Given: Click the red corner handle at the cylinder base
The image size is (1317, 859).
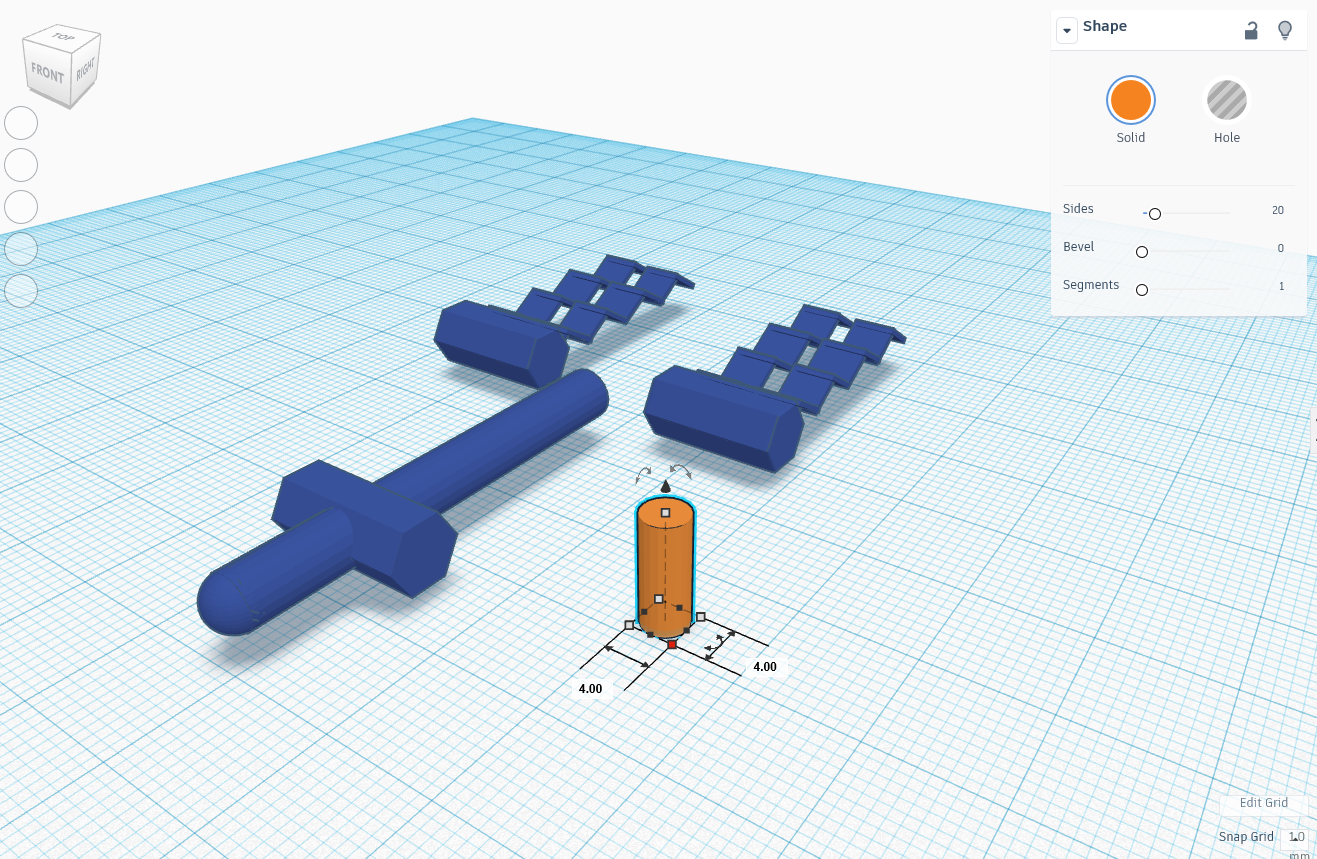Looking at the screenshot, I should [672, 645].
